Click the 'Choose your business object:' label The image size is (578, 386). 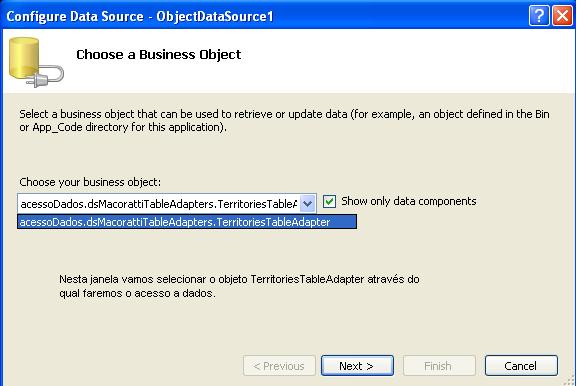click(90, 182)
